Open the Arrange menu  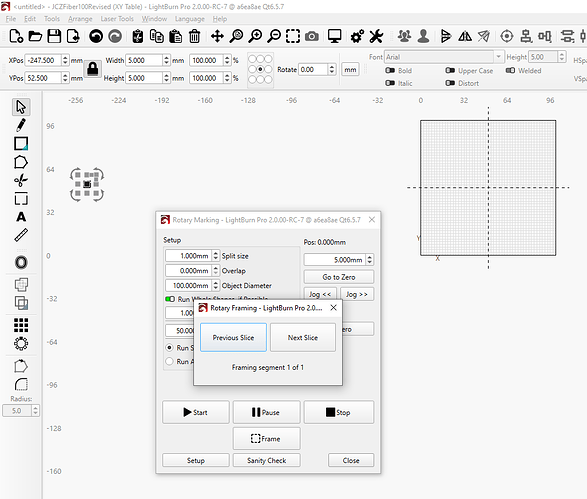click(80, 19)
